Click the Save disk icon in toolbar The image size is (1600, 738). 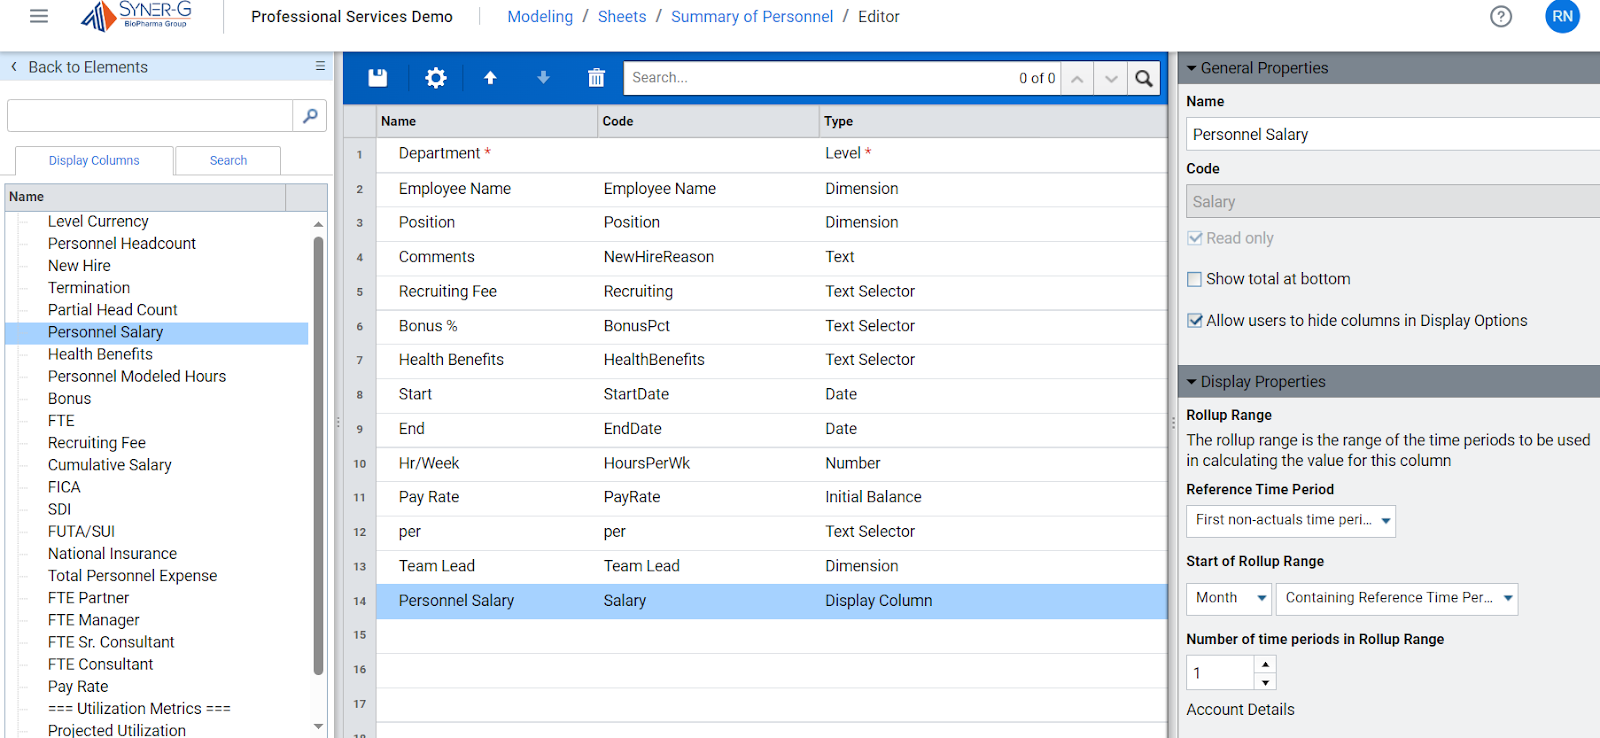377,78
